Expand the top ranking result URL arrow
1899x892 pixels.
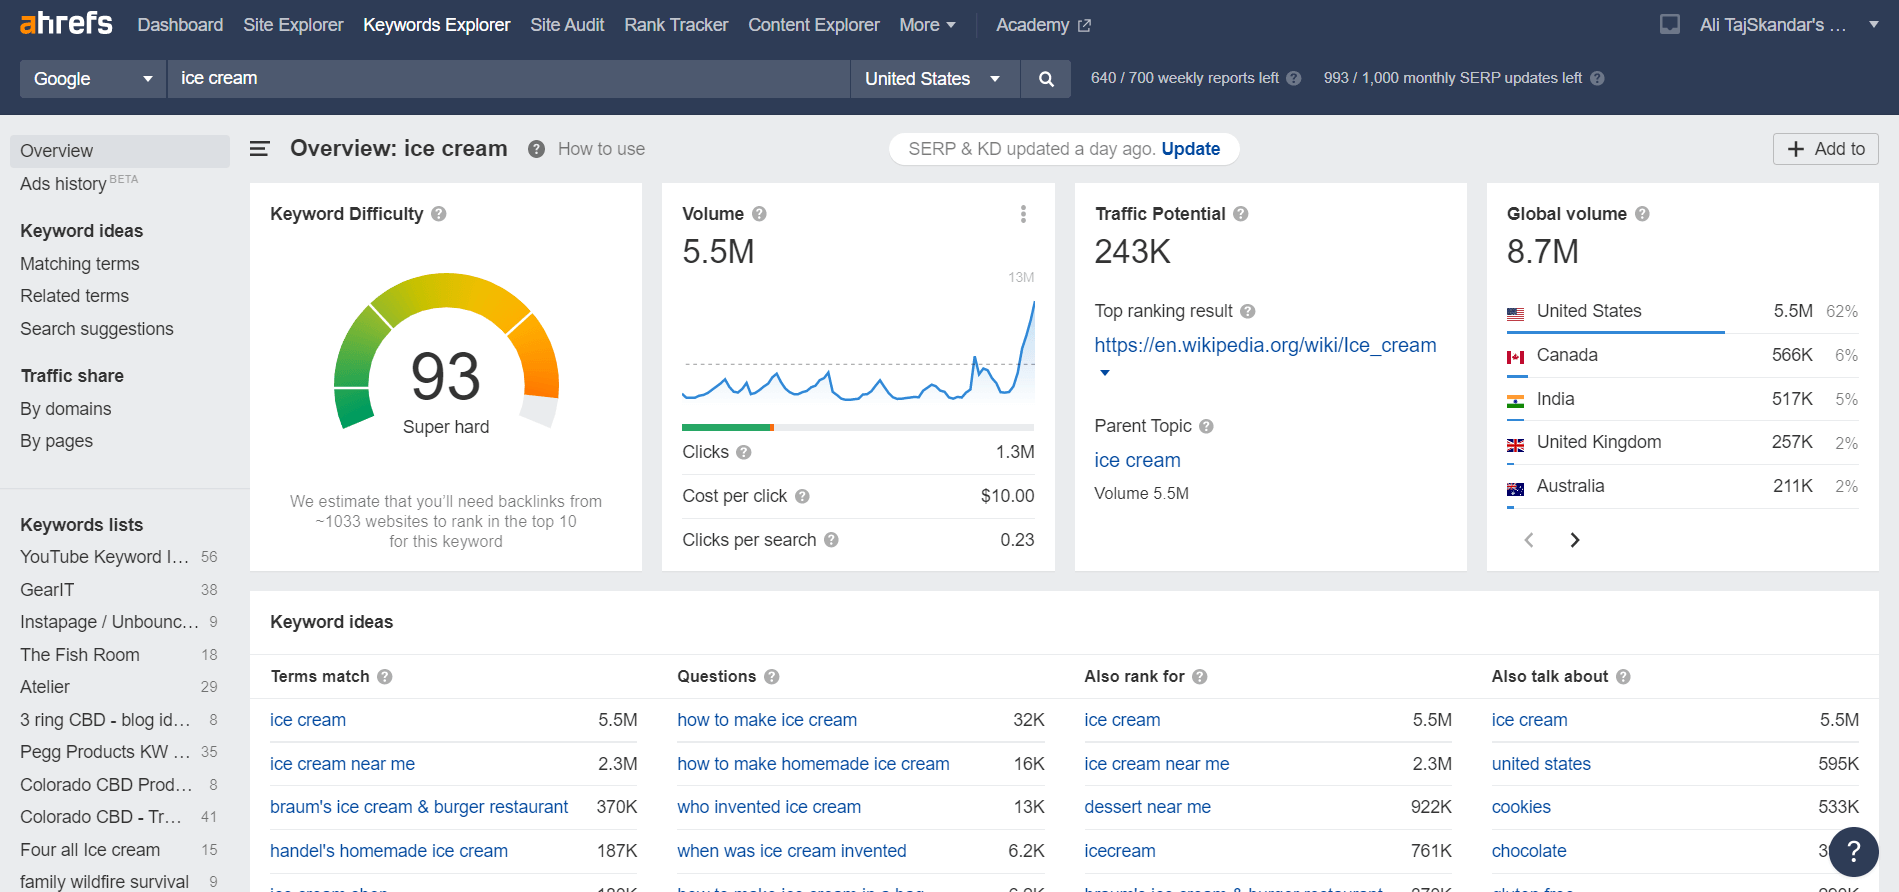[1105, 373]
